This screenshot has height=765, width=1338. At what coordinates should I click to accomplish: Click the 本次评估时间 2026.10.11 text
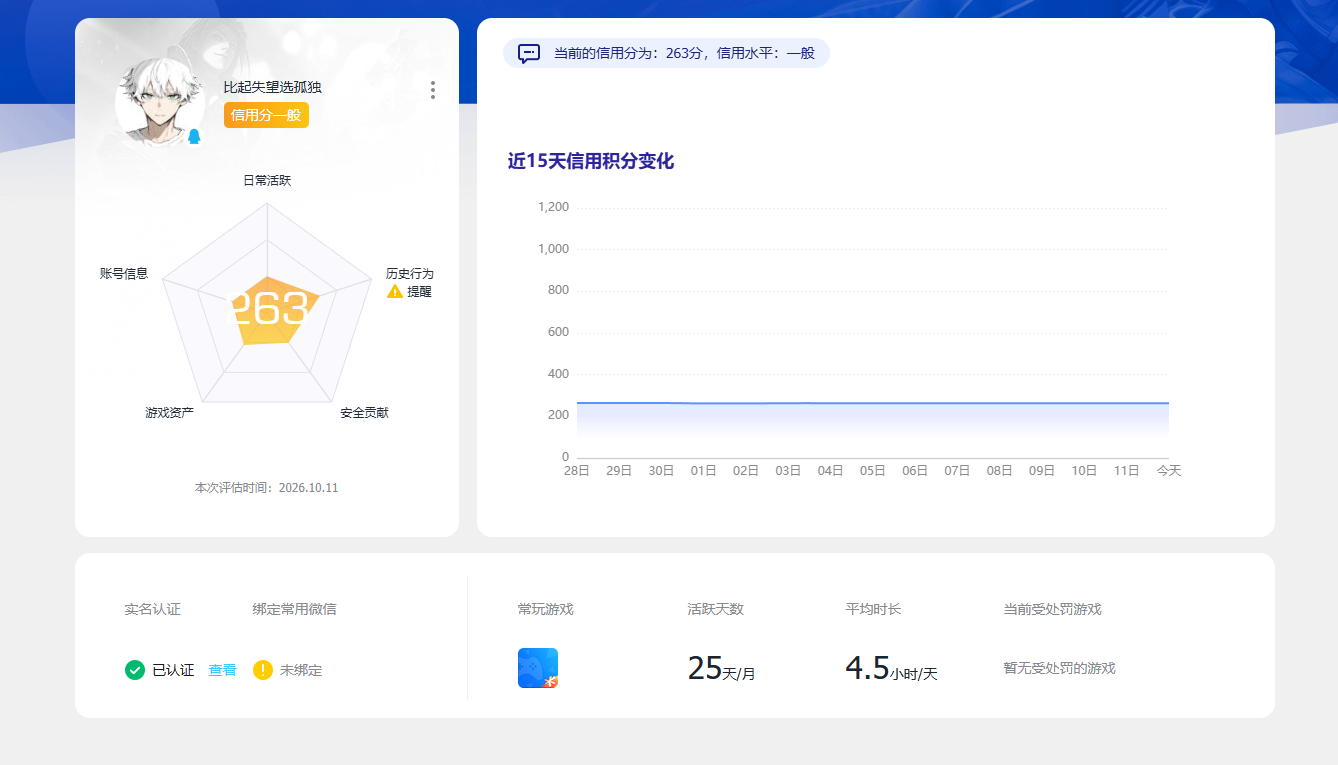(267, 488)
